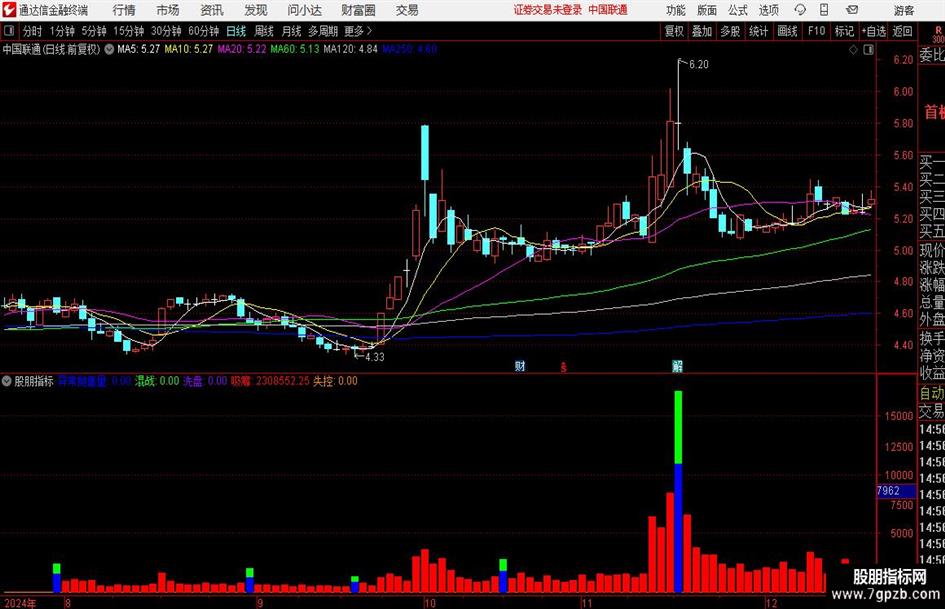
Task: Switch to the 15分钟 period
Action: point(129,31)
